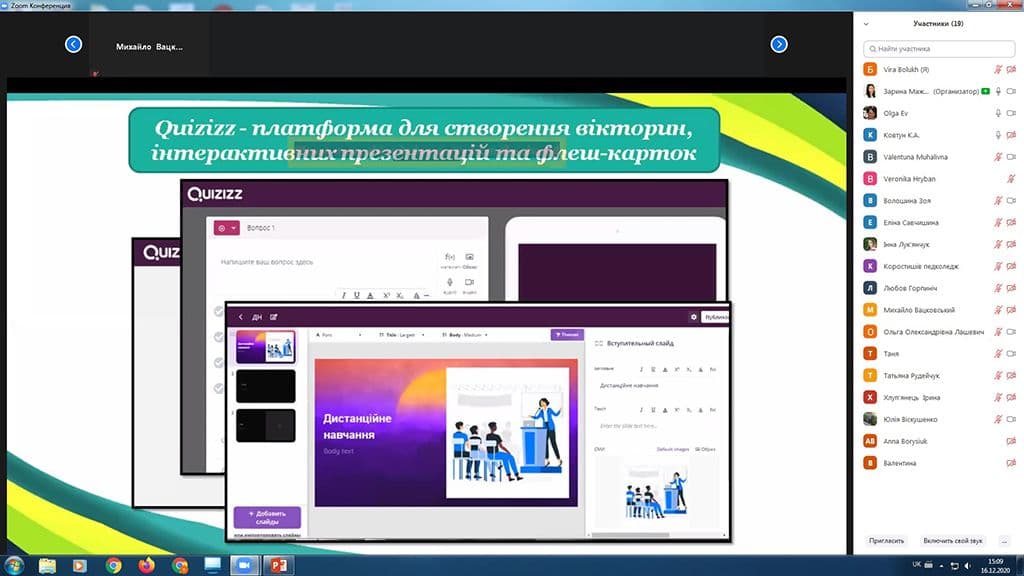Click Любов Горпинич disabled camera icon
This screenshot has width=1024, height=576.
click(1011, 288)
